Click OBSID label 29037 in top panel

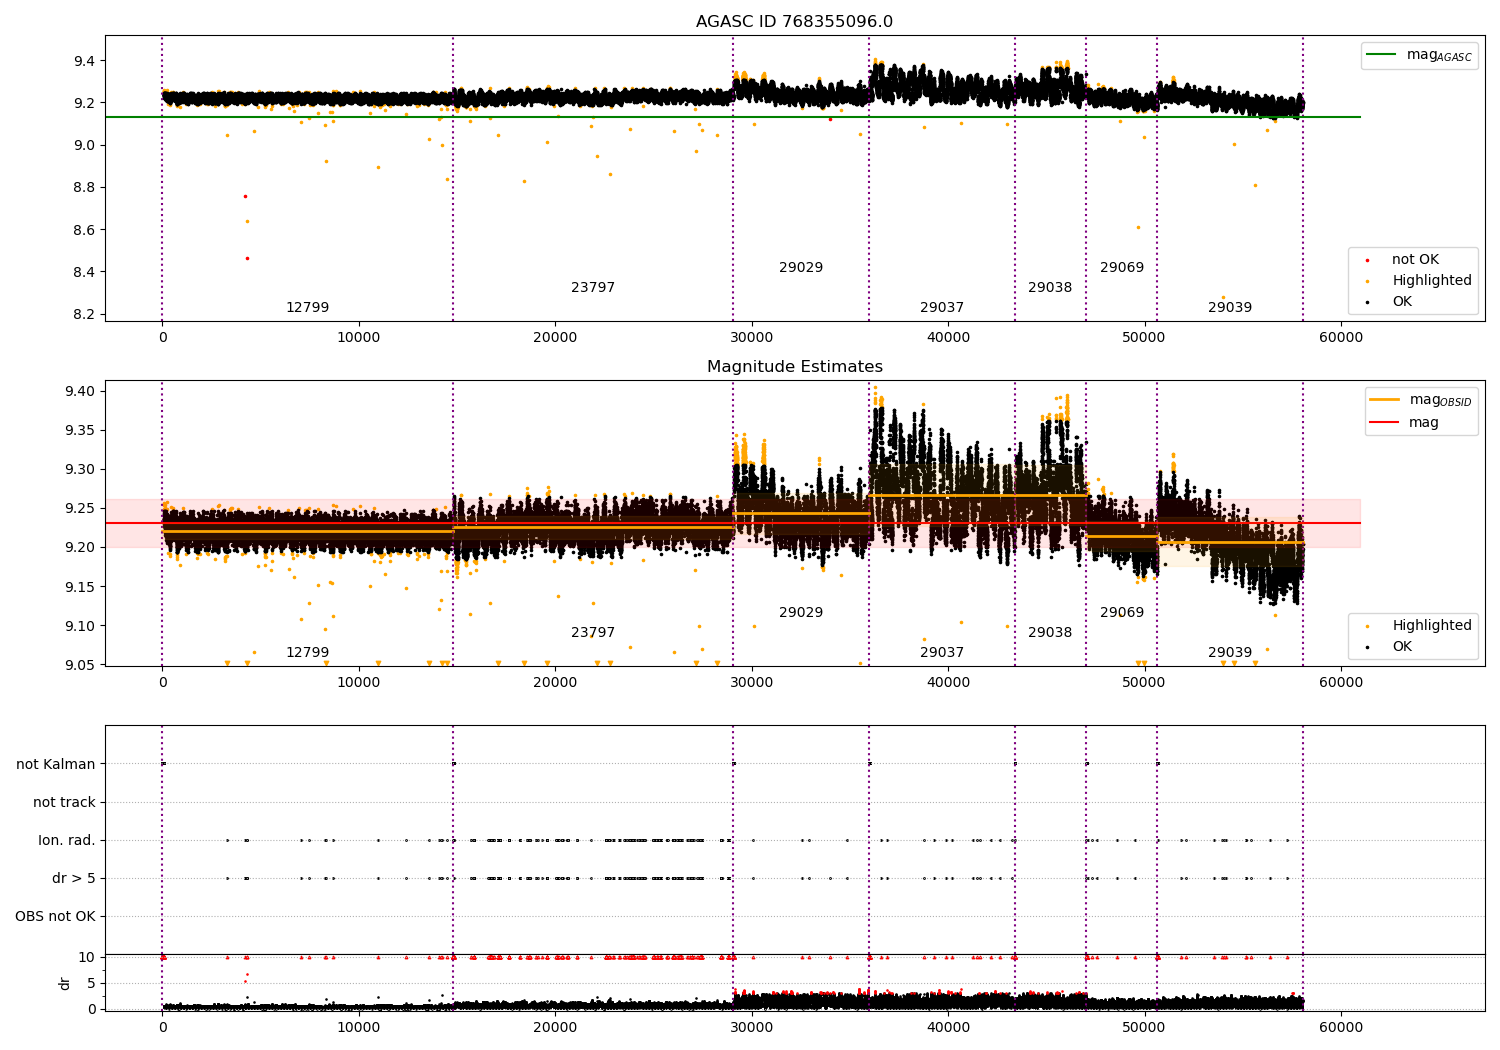[x=942, y=308]
